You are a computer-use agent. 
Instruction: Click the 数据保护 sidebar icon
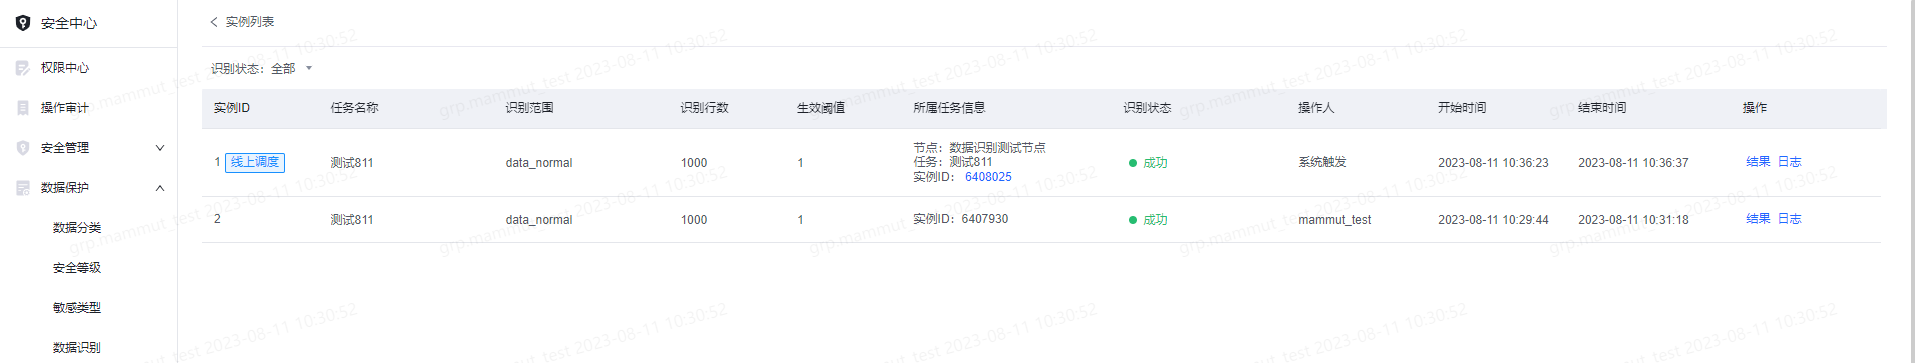pyautogui.click(x=23, y=188)
